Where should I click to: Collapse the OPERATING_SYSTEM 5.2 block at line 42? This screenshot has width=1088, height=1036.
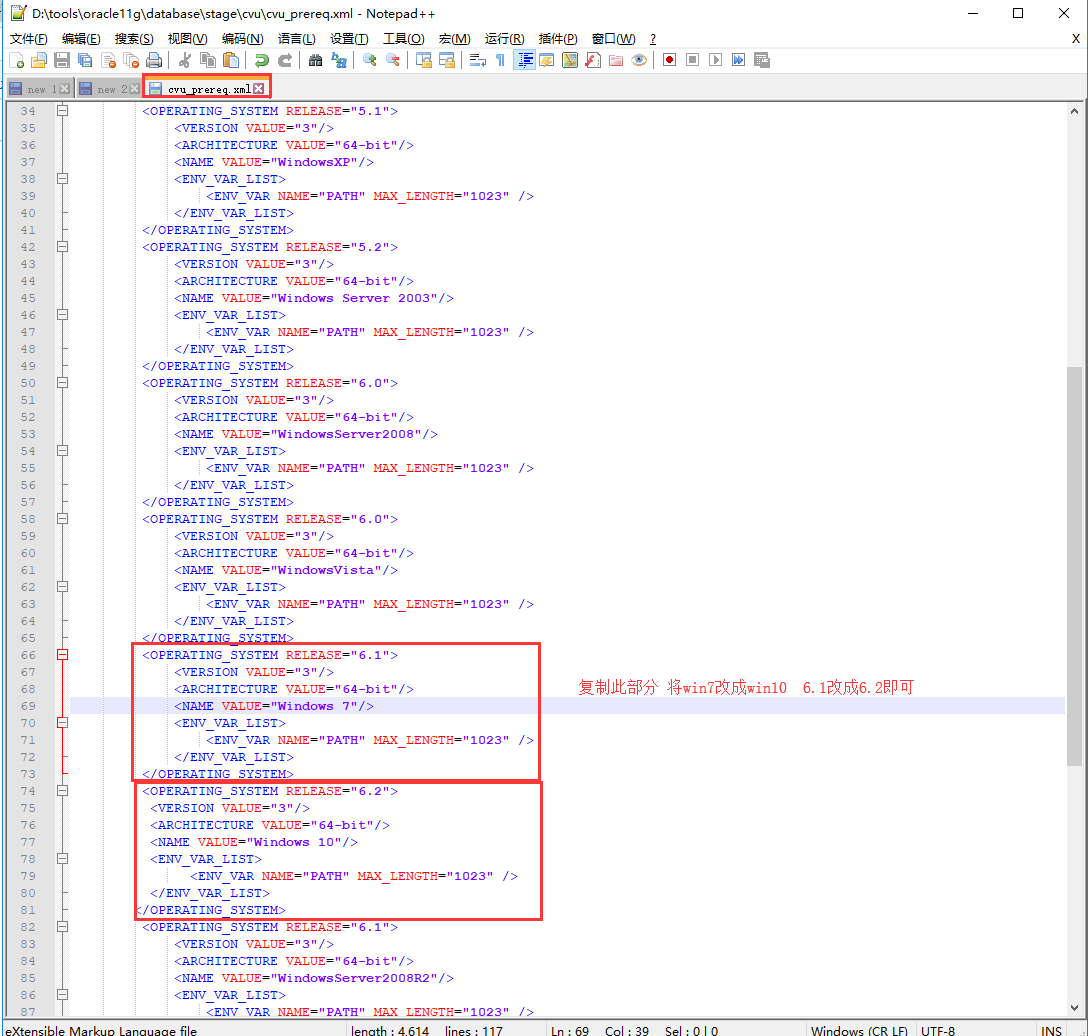pyautogui.click(x=62, y=246)
